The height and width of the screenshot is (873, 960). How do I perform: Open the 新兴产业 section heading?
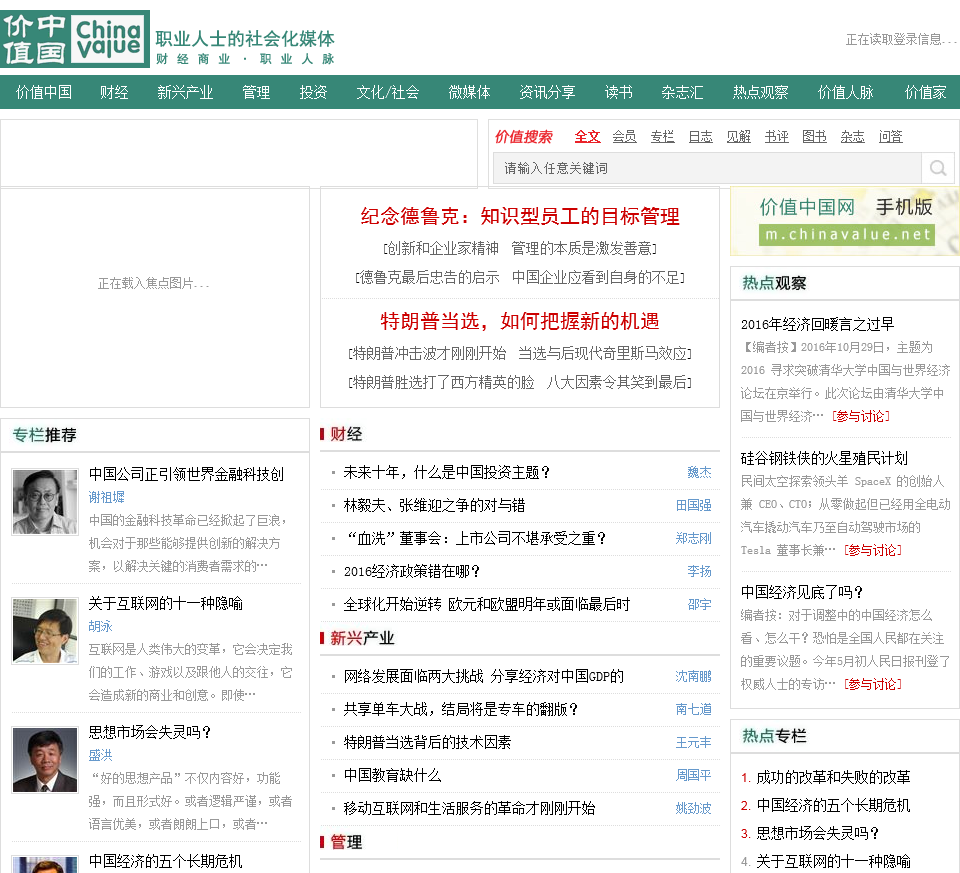362,638
